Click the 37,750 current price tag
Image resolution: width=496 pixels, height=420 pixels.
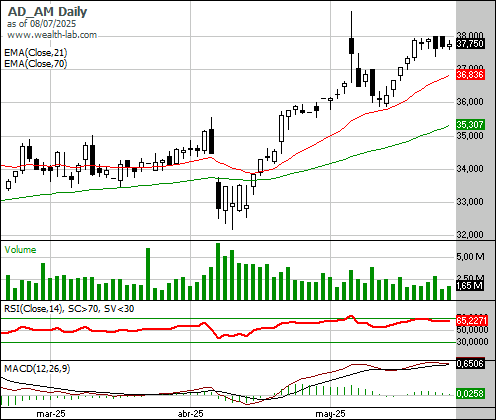[x=470, y=44]
